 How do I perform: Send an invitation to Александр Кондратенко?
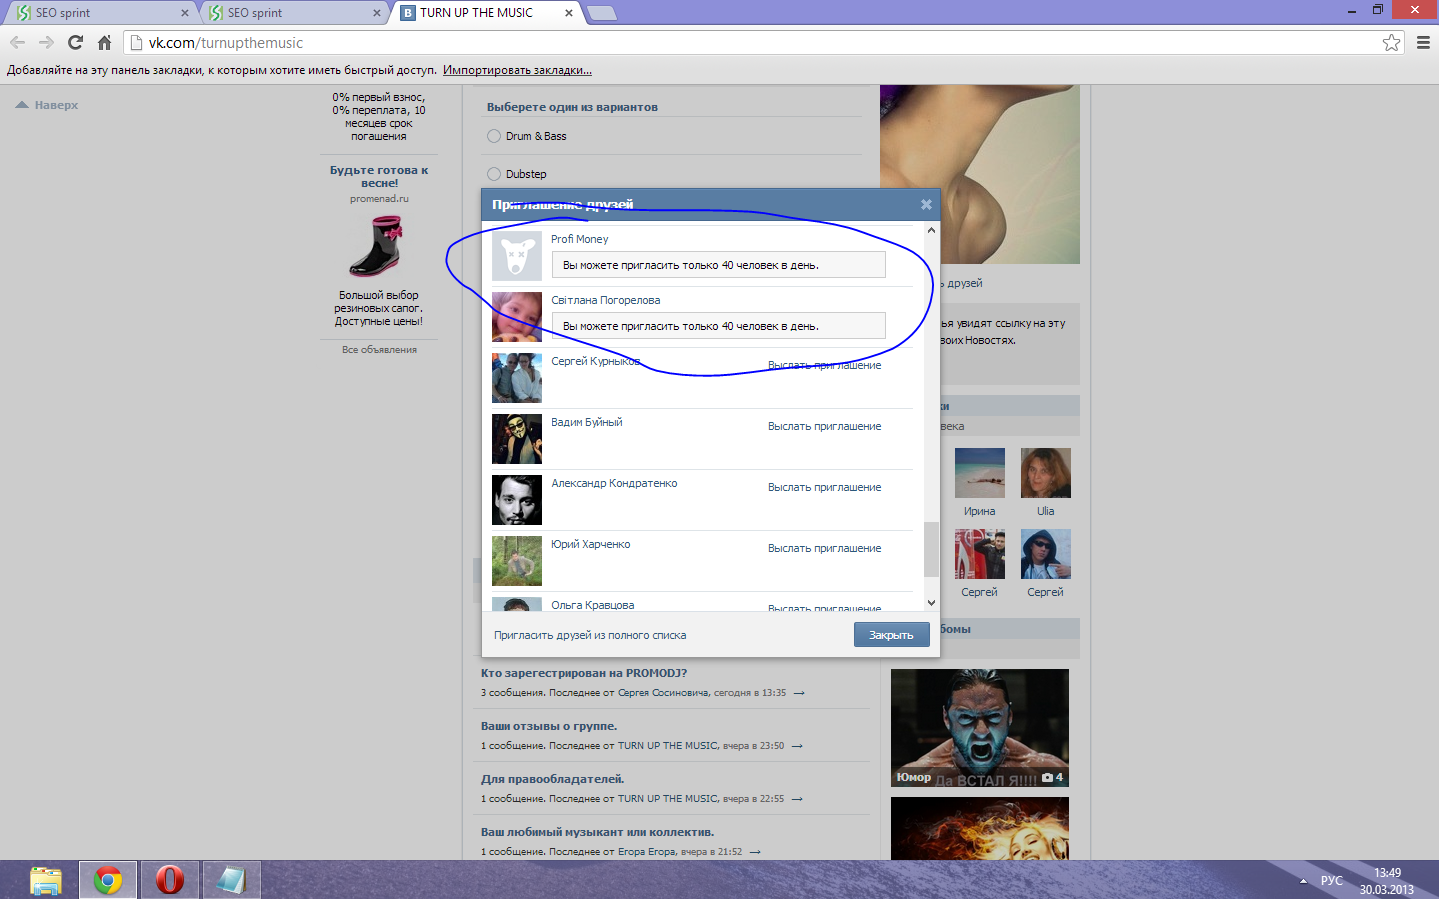click(824, 487)
